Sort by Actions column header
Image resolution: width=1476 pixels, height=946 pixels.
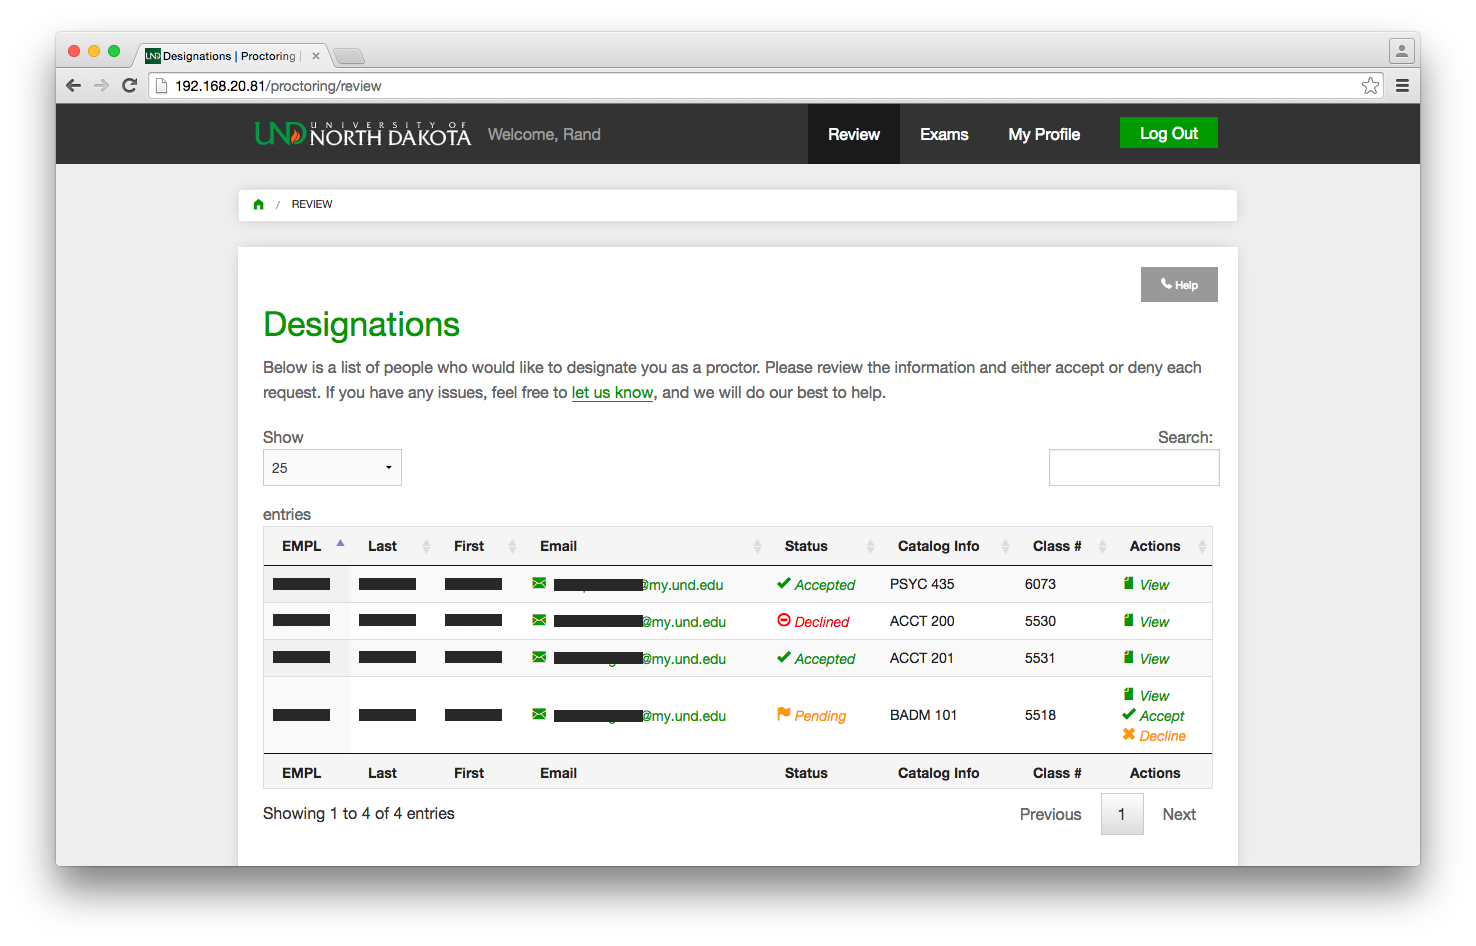[x=1162, y=546]
